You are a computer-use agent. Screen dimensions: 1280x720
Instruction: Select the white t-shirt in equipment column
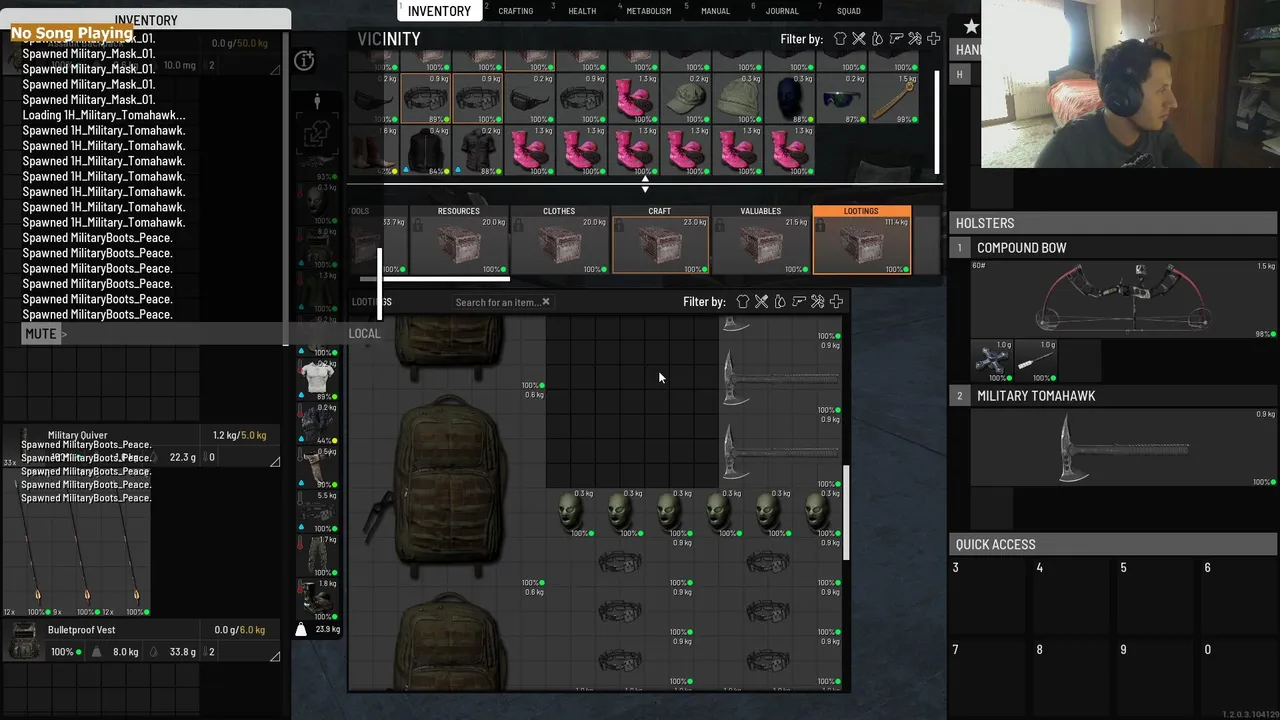[x=318, y=377]
